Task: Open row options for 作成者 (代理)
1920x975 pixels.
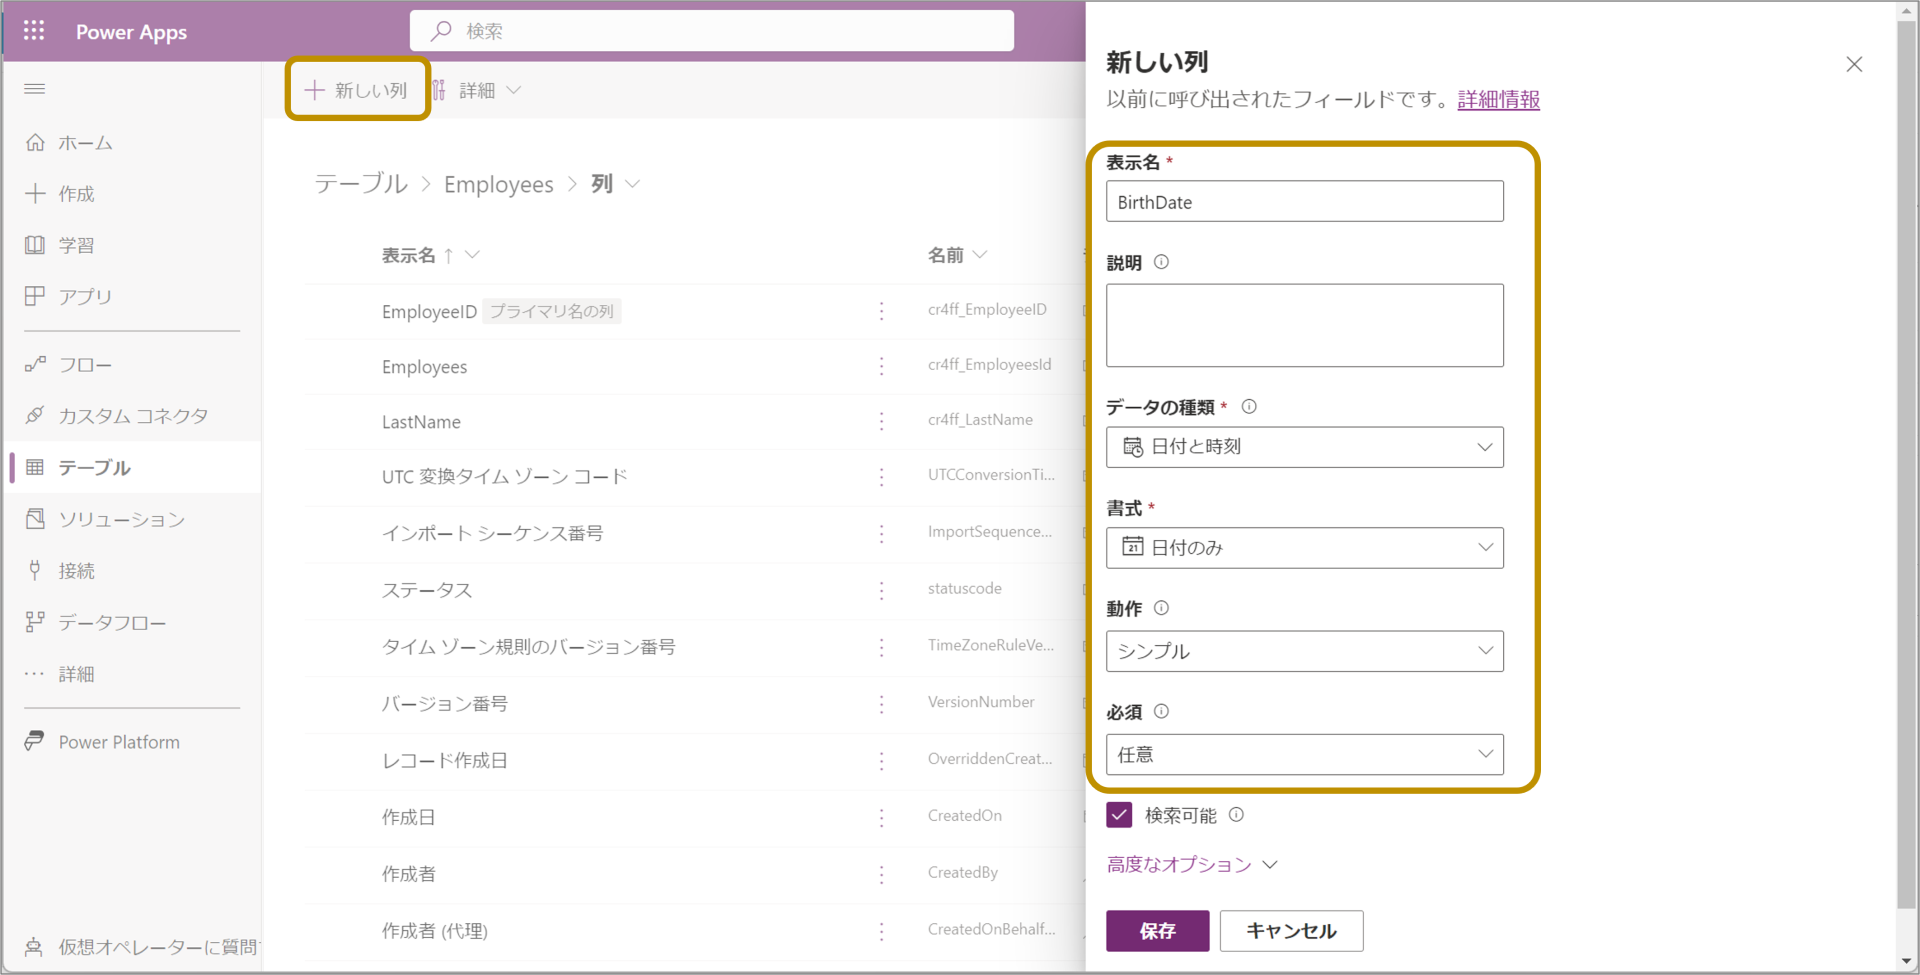Action: [881, 931]
